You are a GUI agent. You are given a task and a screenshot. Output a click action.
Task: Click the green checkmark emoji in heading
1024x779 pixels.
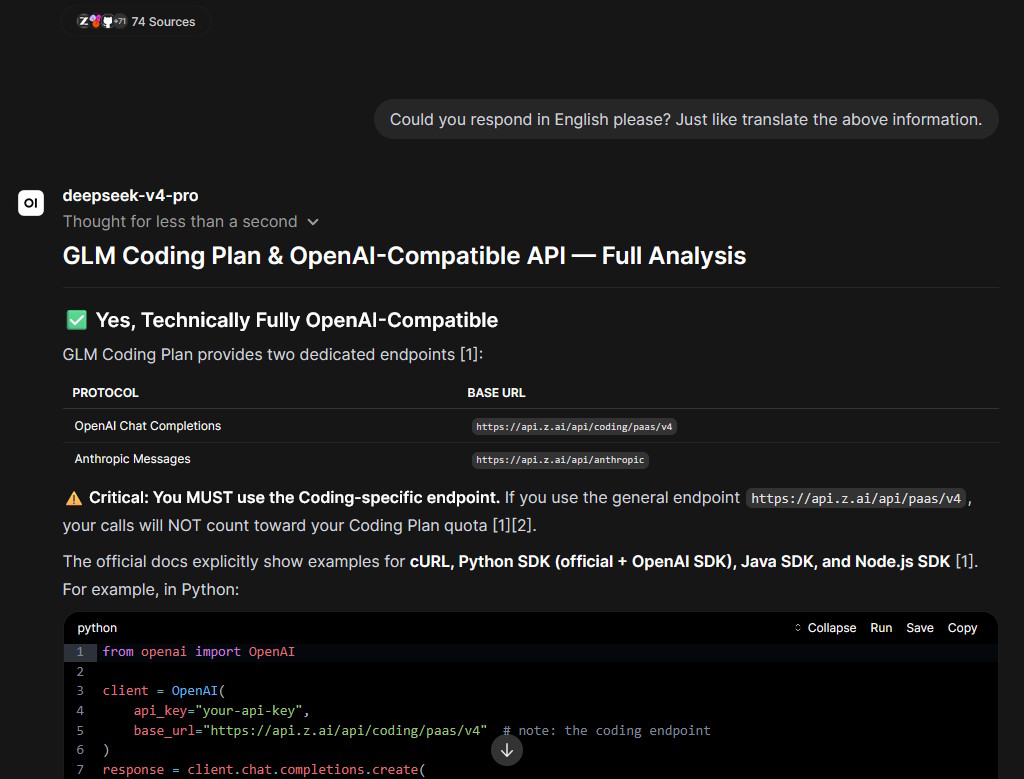pos(76,320)
